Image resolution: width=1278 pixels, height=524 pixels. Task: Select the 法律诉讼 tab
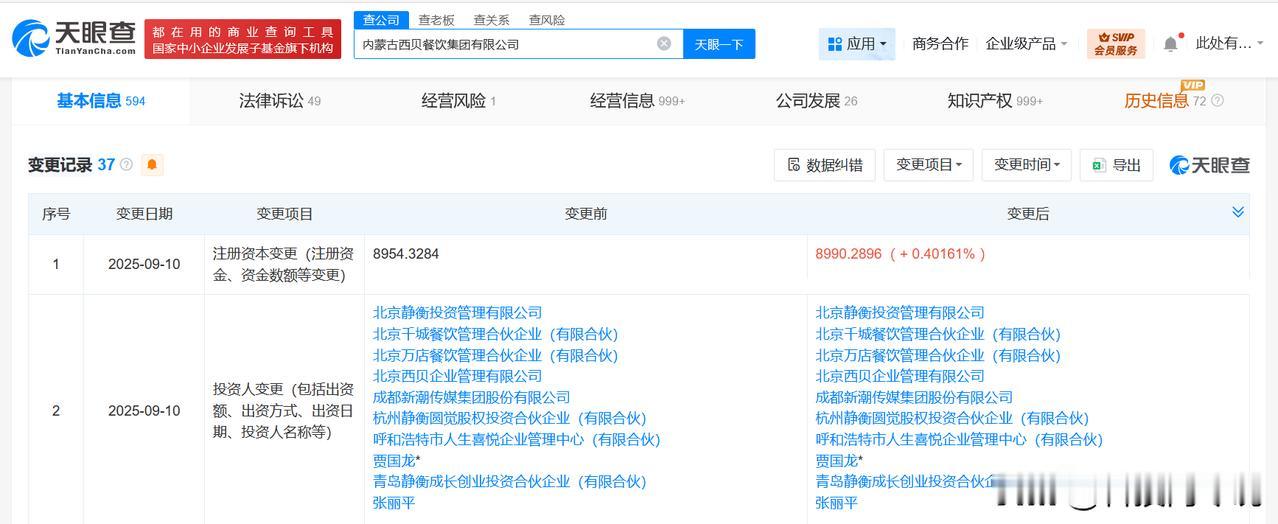click(x=279, y=101)
